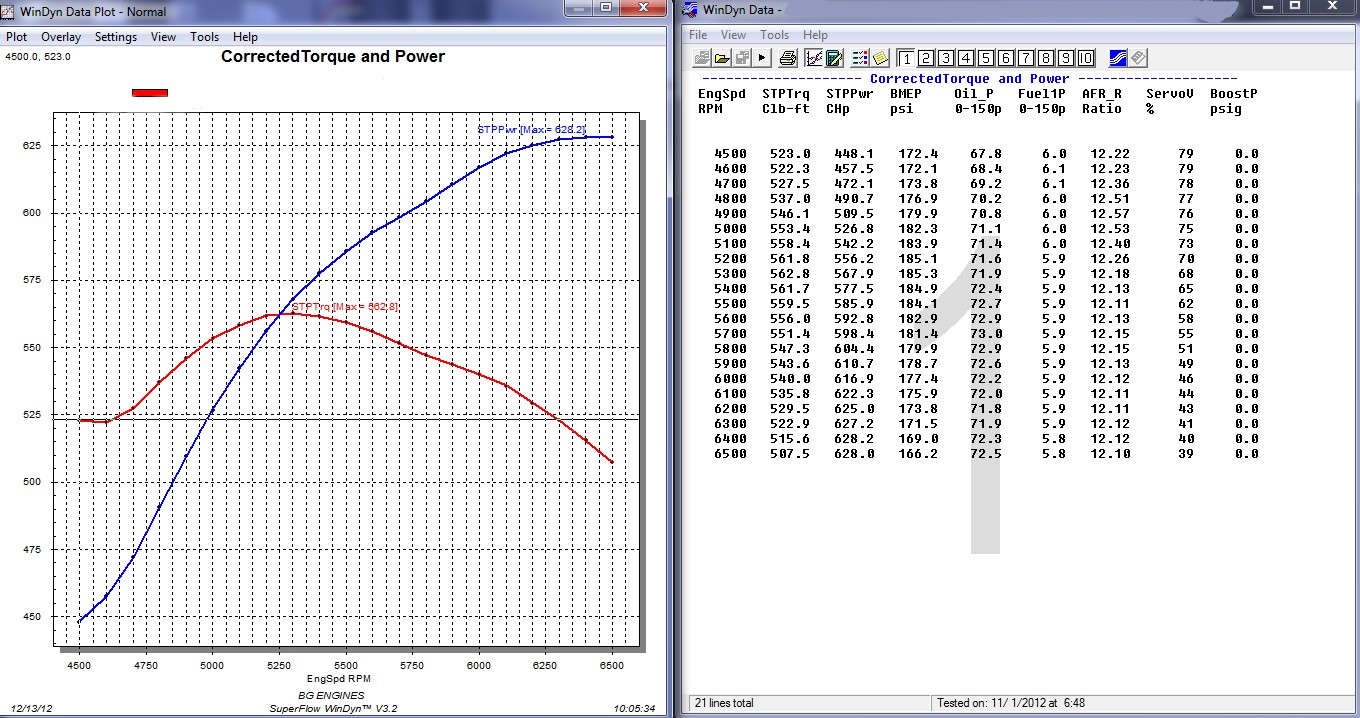Click the 'BG ENGINES' text below the plot
This screenshot has height=718, width=1360.
click(331, 696)
